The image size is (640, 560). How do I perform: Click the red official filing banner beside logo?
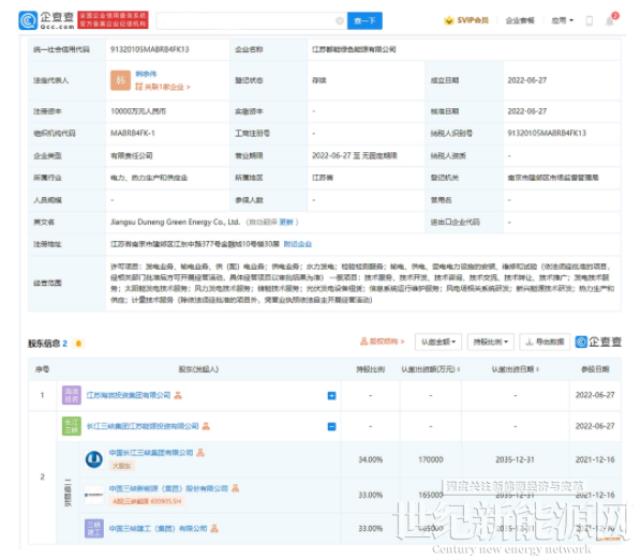point(113,20)
